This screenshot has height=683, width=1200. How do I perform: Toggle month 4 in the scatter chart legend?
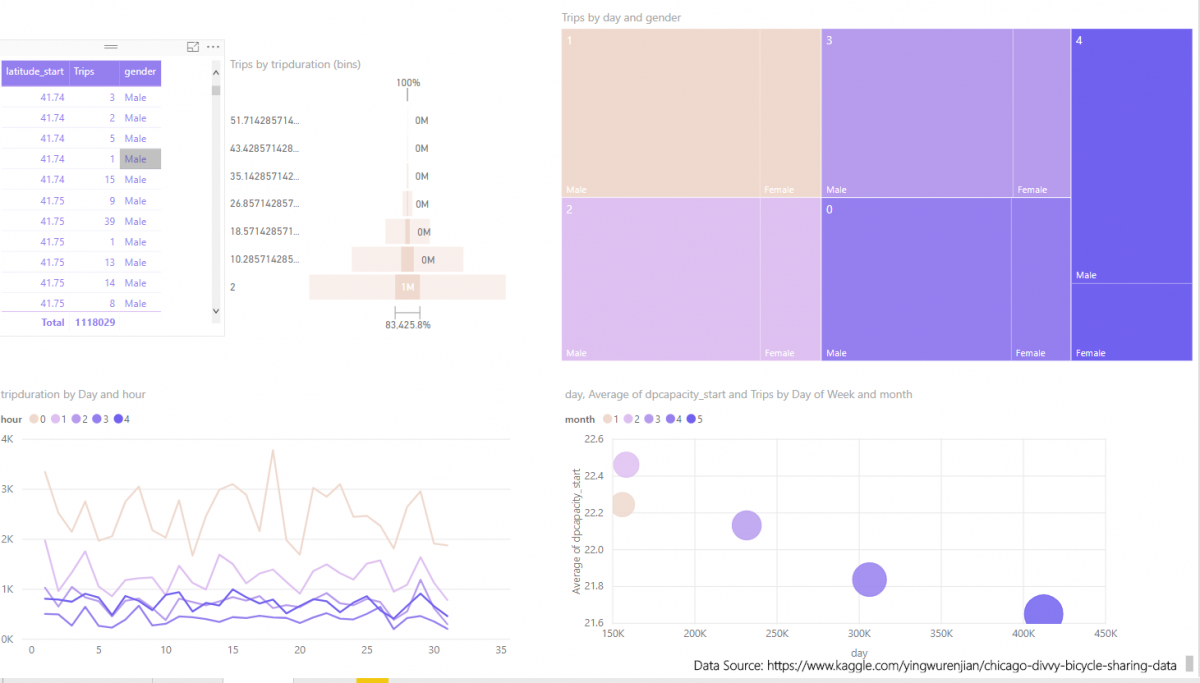pyautogui.click(x=669, y=419)
